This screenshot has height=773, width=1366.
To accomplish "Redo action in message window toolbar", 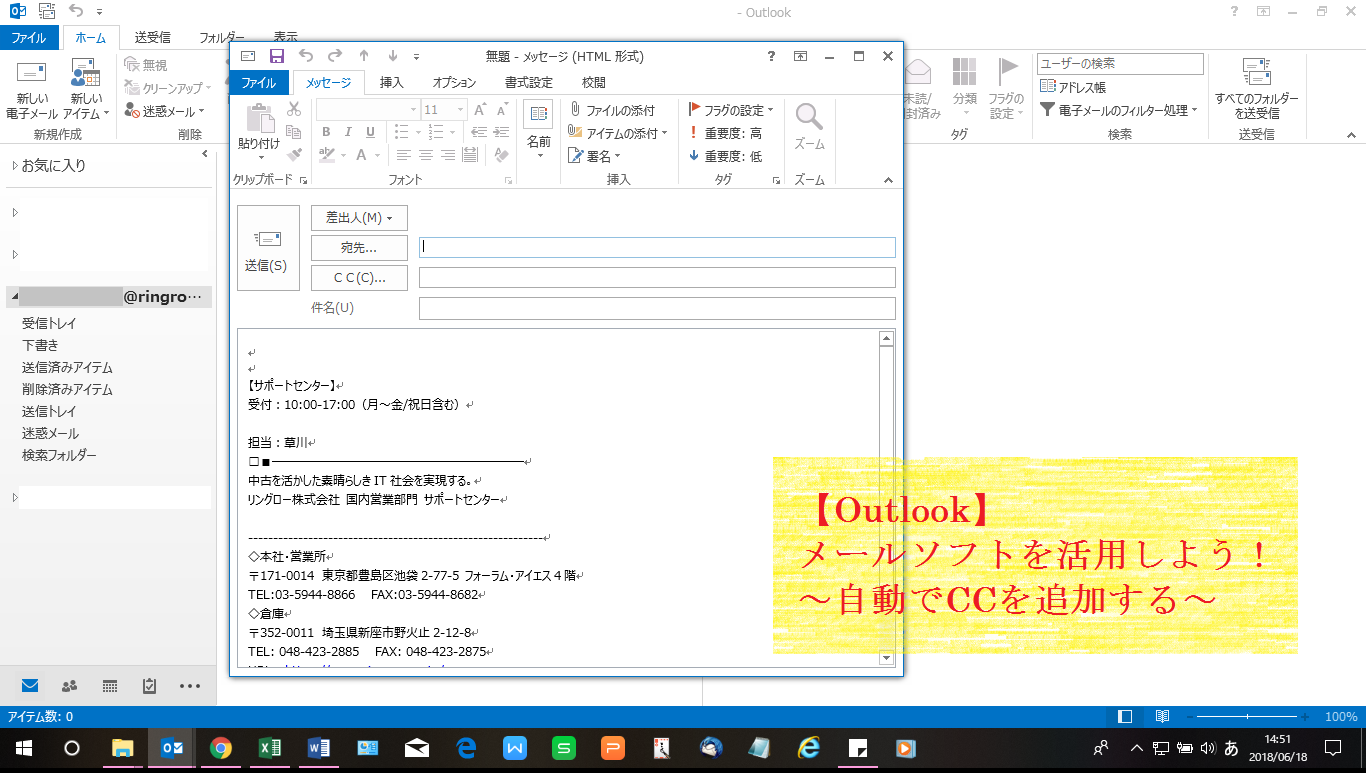I will pyautogui.click(x=335, y=56).
